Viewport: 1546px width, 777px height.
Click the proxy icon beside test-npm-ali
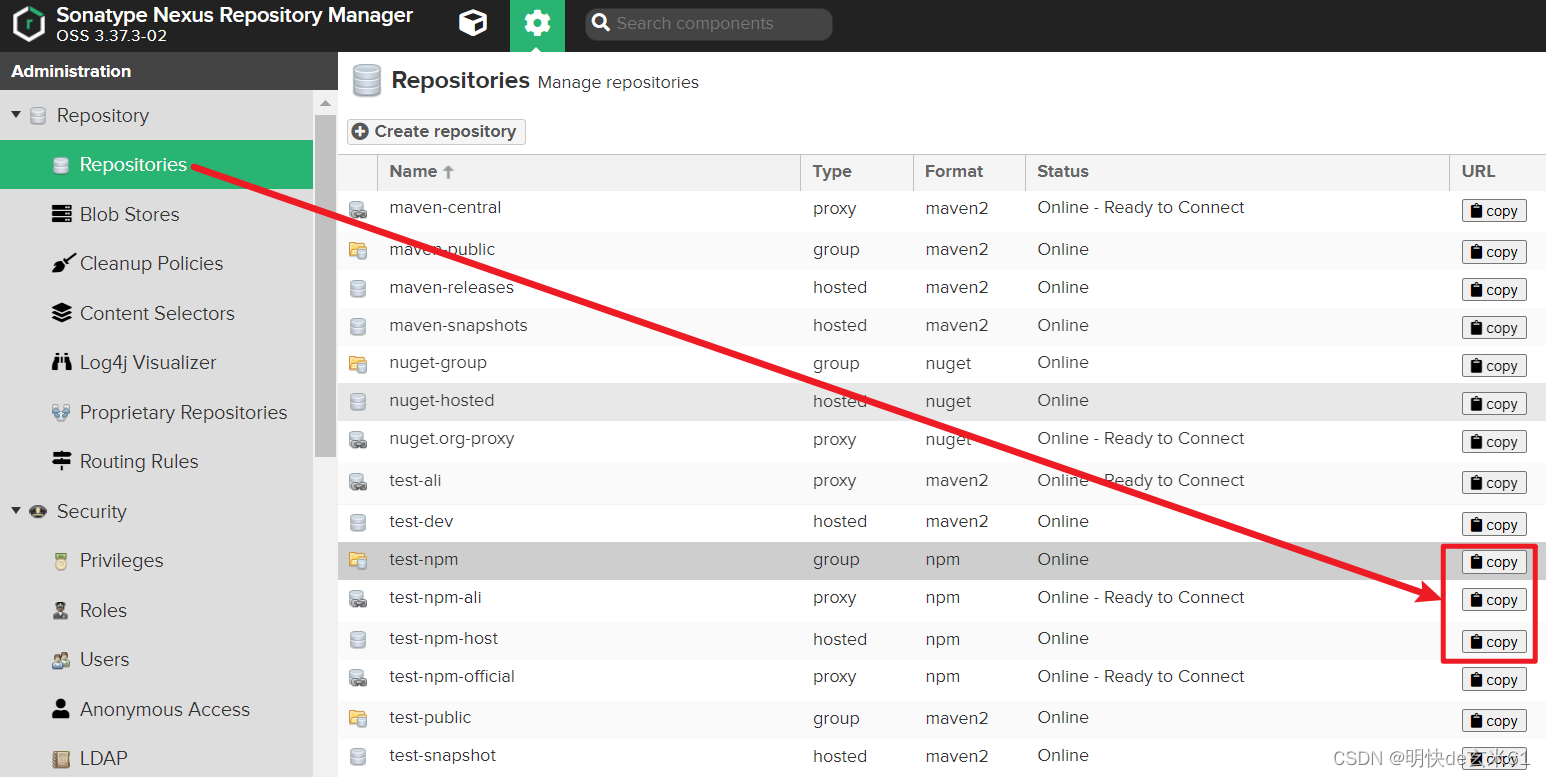[357, 599]
